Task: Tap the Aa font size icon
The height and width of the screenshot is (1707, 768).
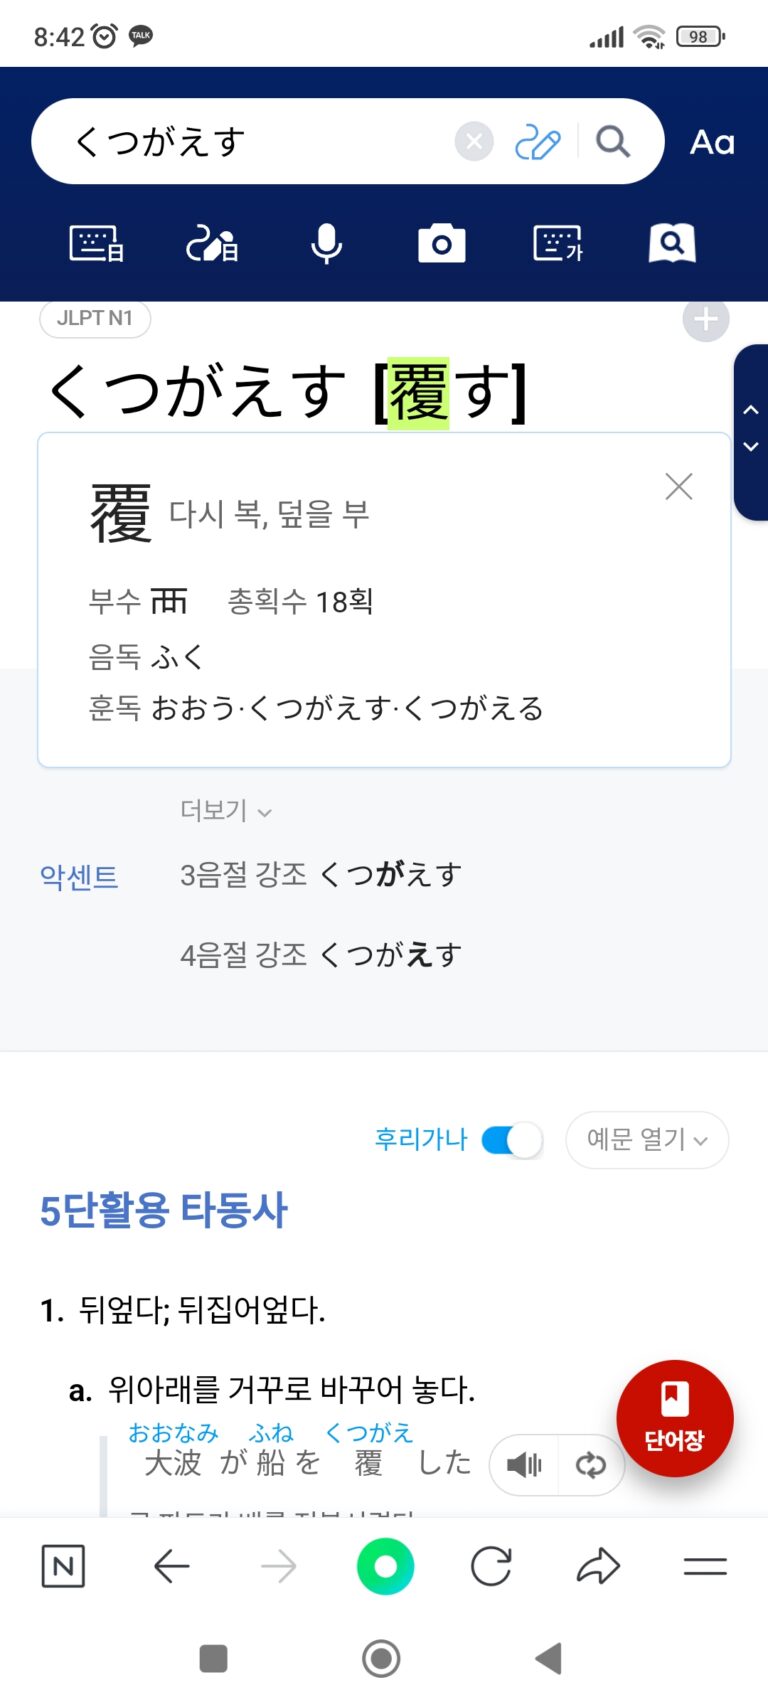Action: (712, 142)
